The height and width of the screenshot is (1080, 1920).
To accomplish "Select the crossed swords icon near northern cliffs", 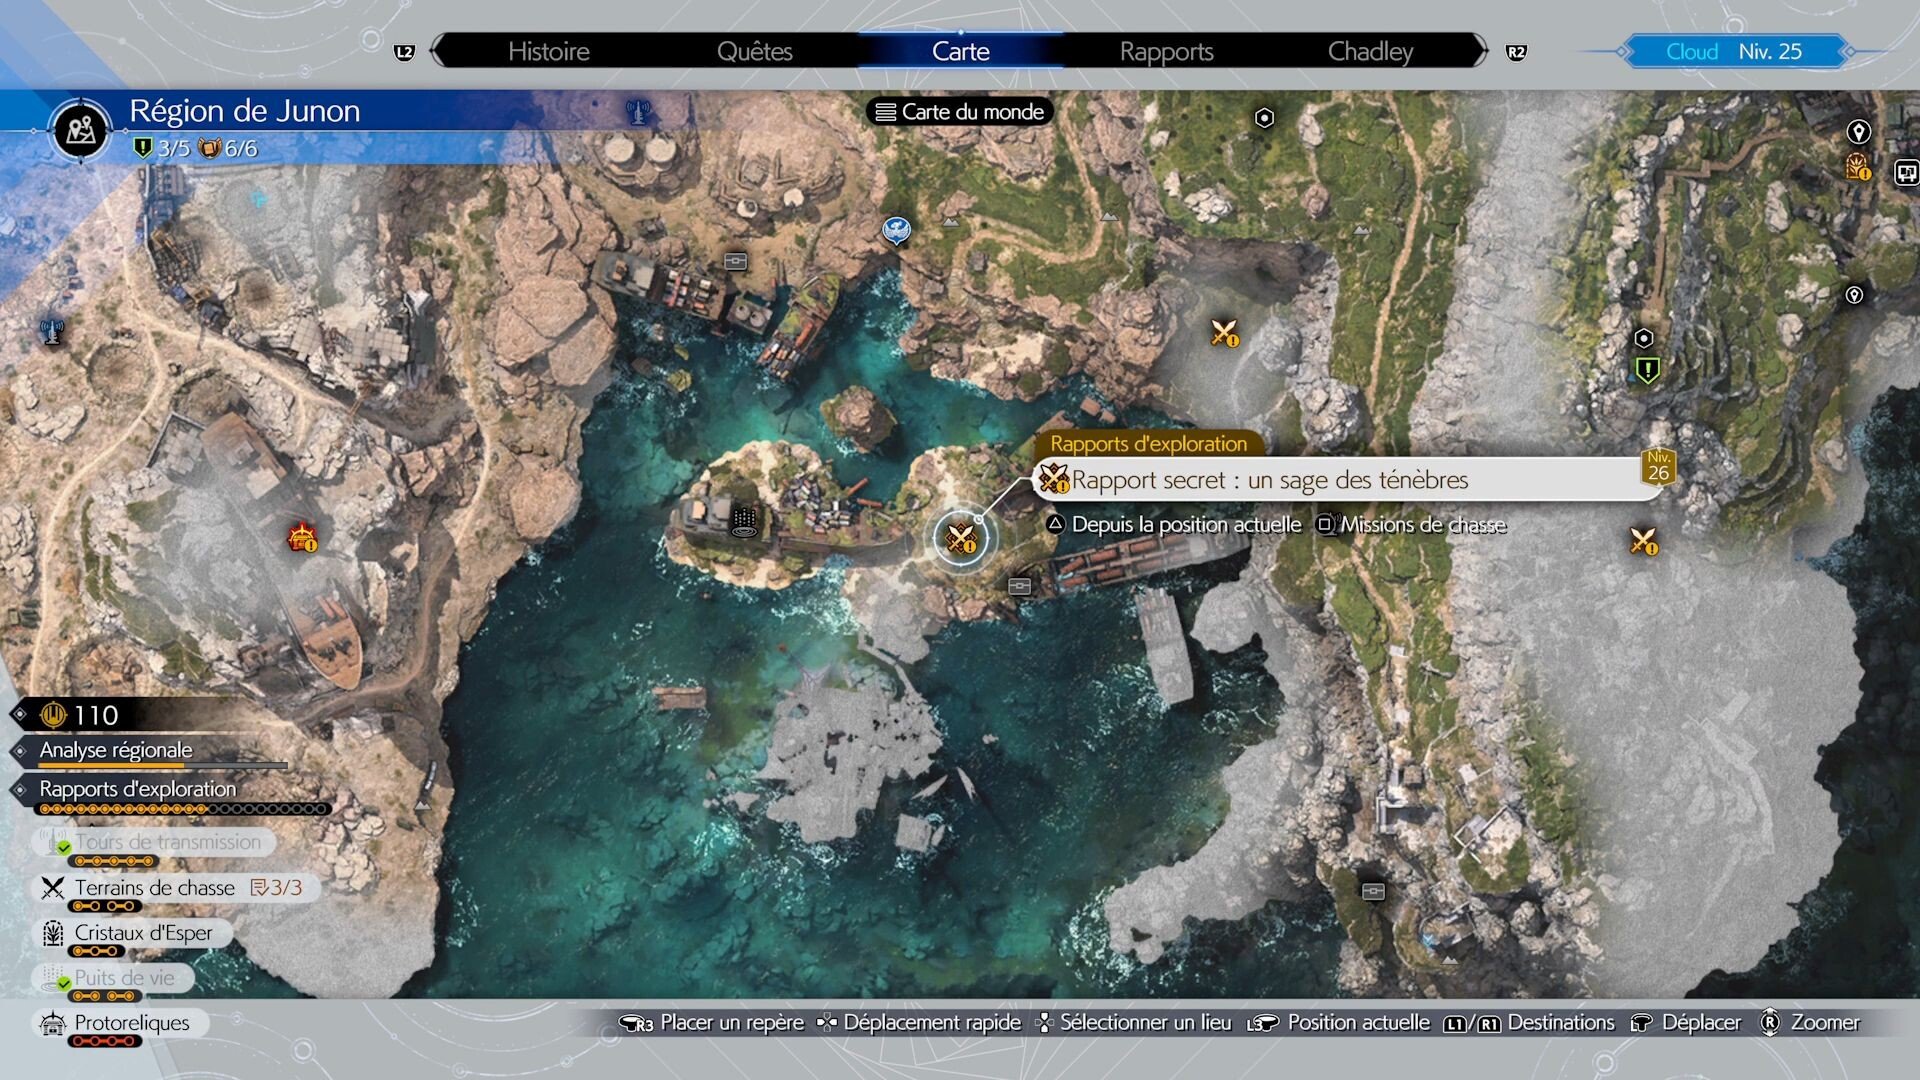I will [x=1224, y=332].
